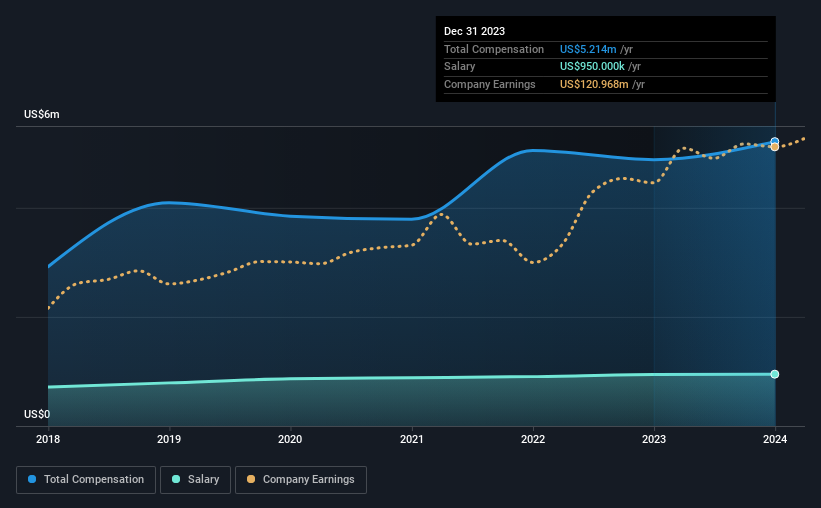821x508 pixels.
Task: Toggle the Total Compensation legend button
Action: 86,480
